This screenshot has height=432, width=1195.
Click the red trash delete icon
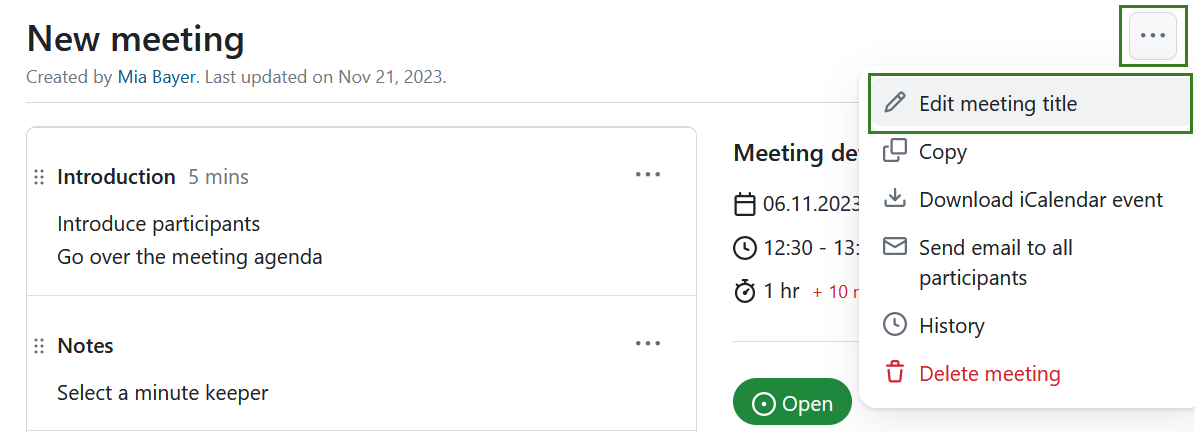895,374
